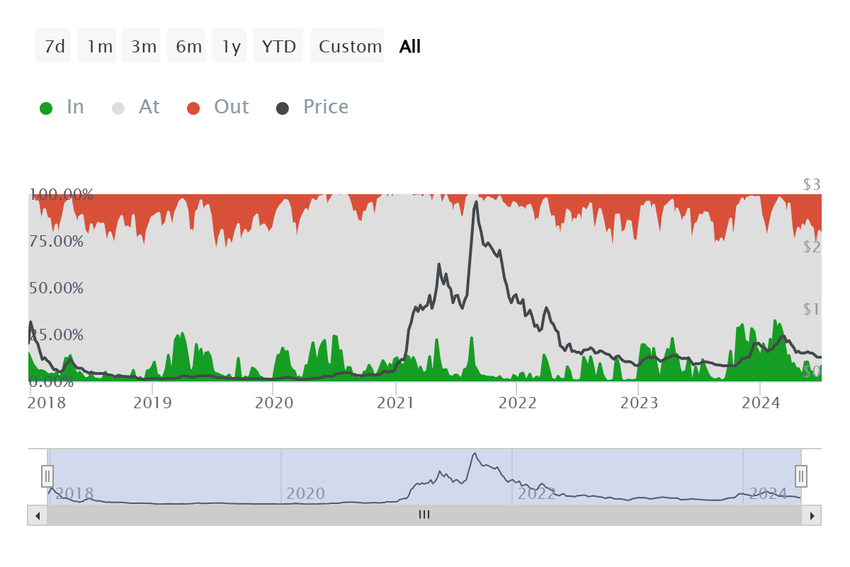Click the 50.00% y-axis label
850x567 pixels.
pyautogui.click(x=56, y=288)
